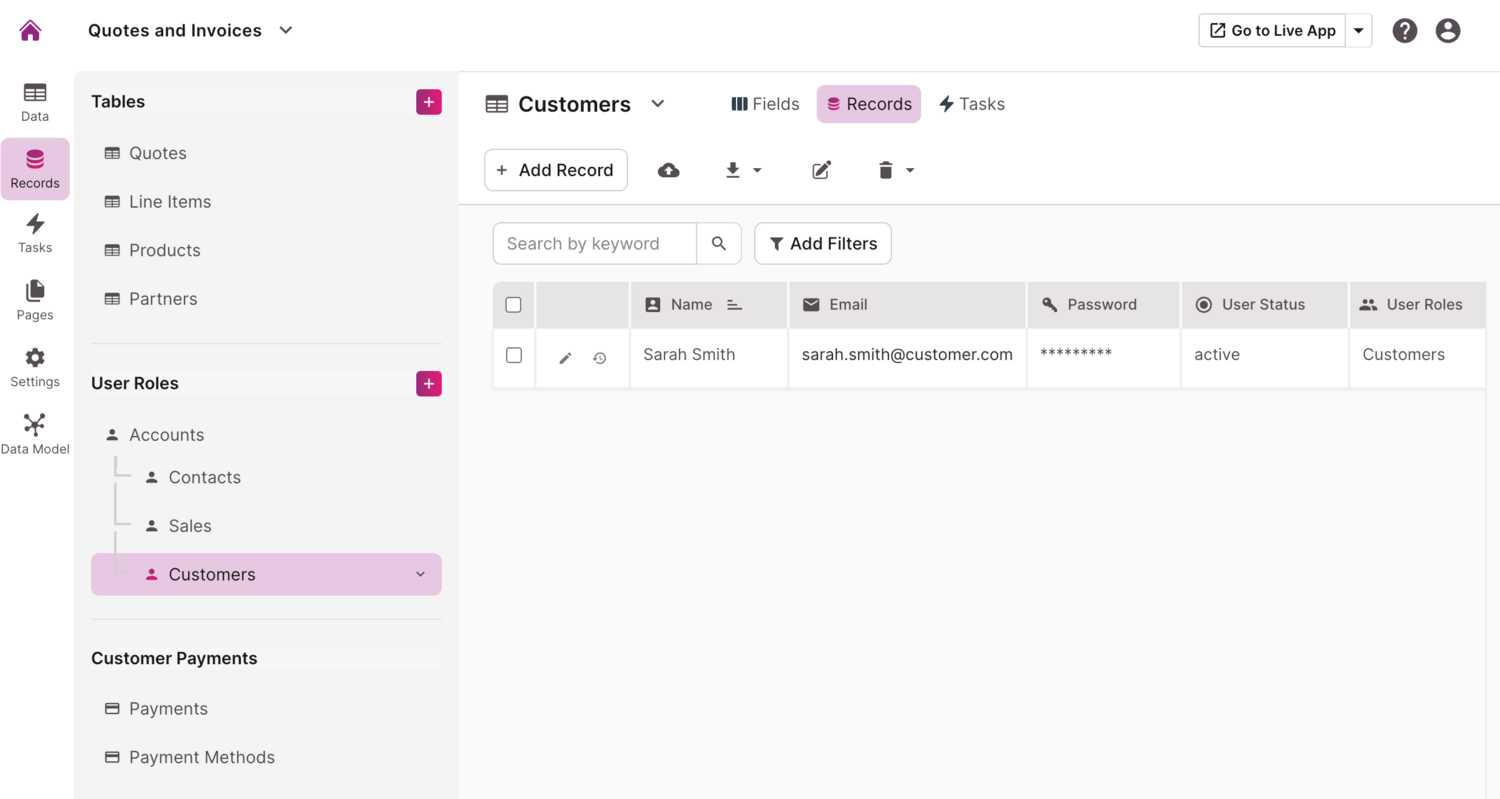This screenshot has width=1500, height=799.
Task: View Sarah Smith's record history icon
Action: [600, 357]
